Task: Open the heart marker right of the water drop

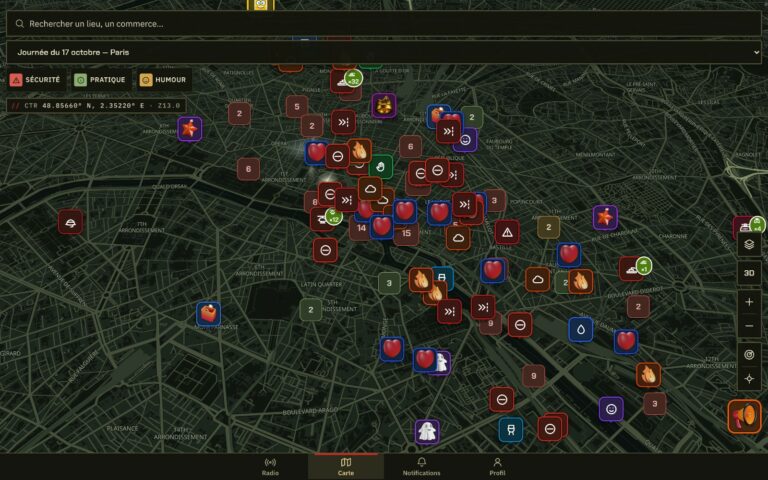Action: (626, 341)
